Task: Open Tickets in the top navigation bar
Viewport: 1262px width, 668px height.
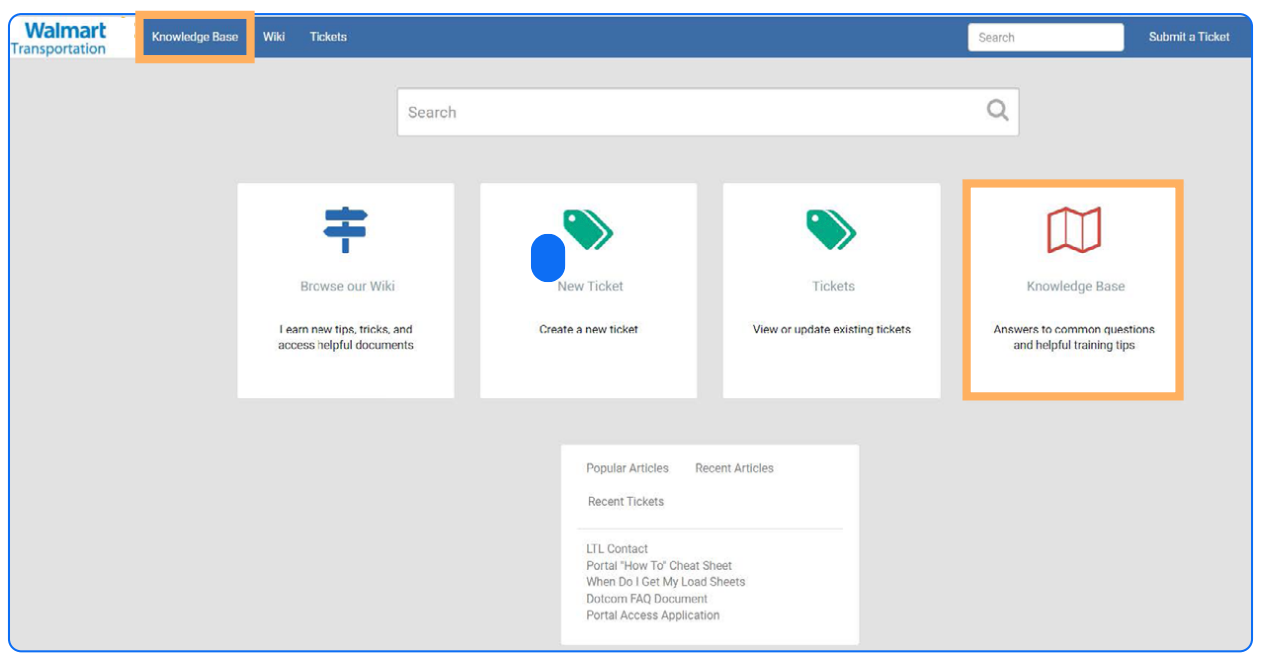Action: click(x=328, y=37)
